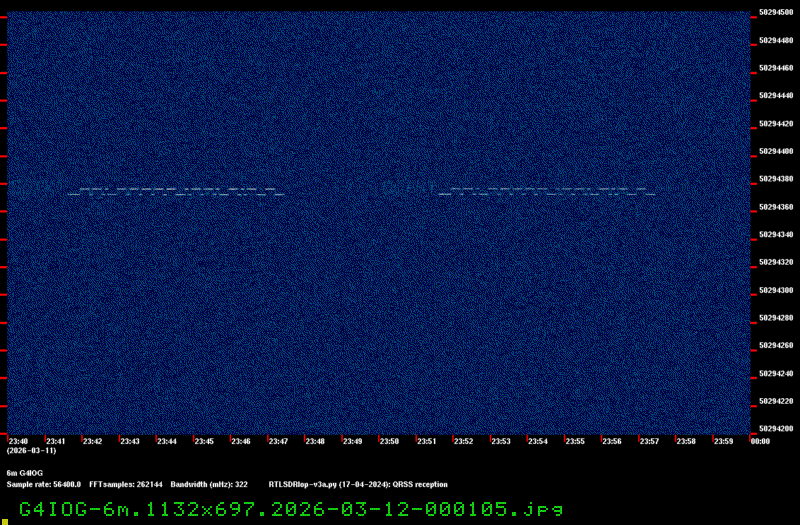Viewport: 800px width, 525px height.
Task: Click the 6m G4IOG station label
Action: [24, 473]
